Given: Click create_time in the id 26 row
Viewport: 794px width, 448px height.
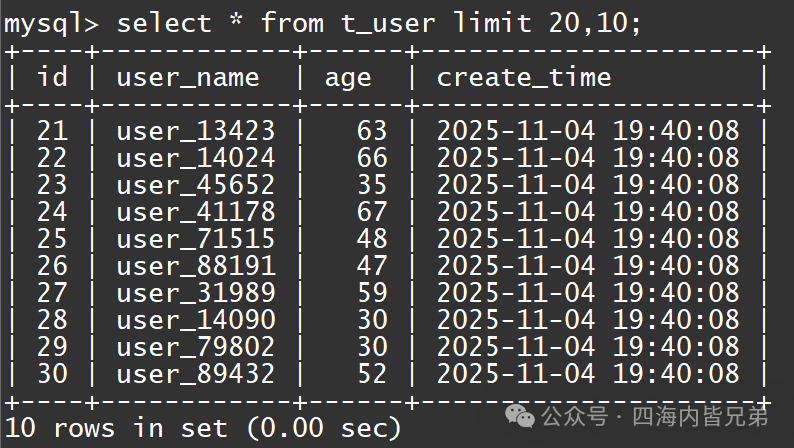Looking at the screenshot, I should click(x=588, y=266).
